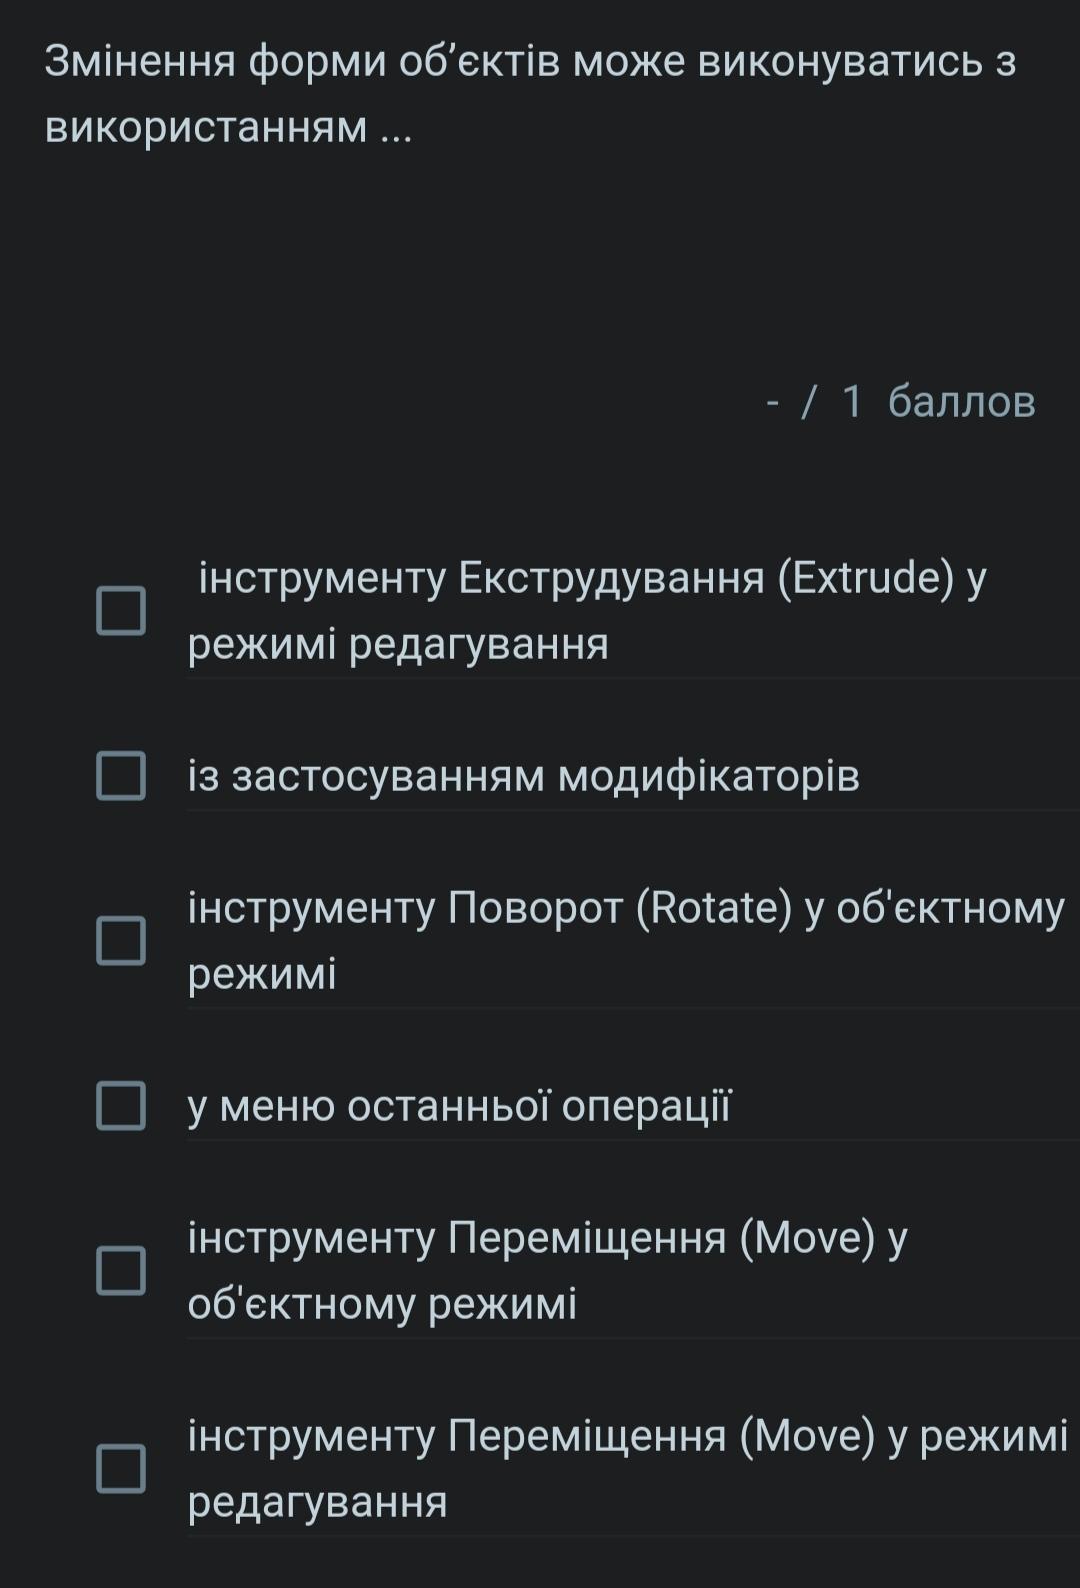Enable the Rotate in object mode checkbox
Screen dimensions: 1080x1588
[121, 940]
